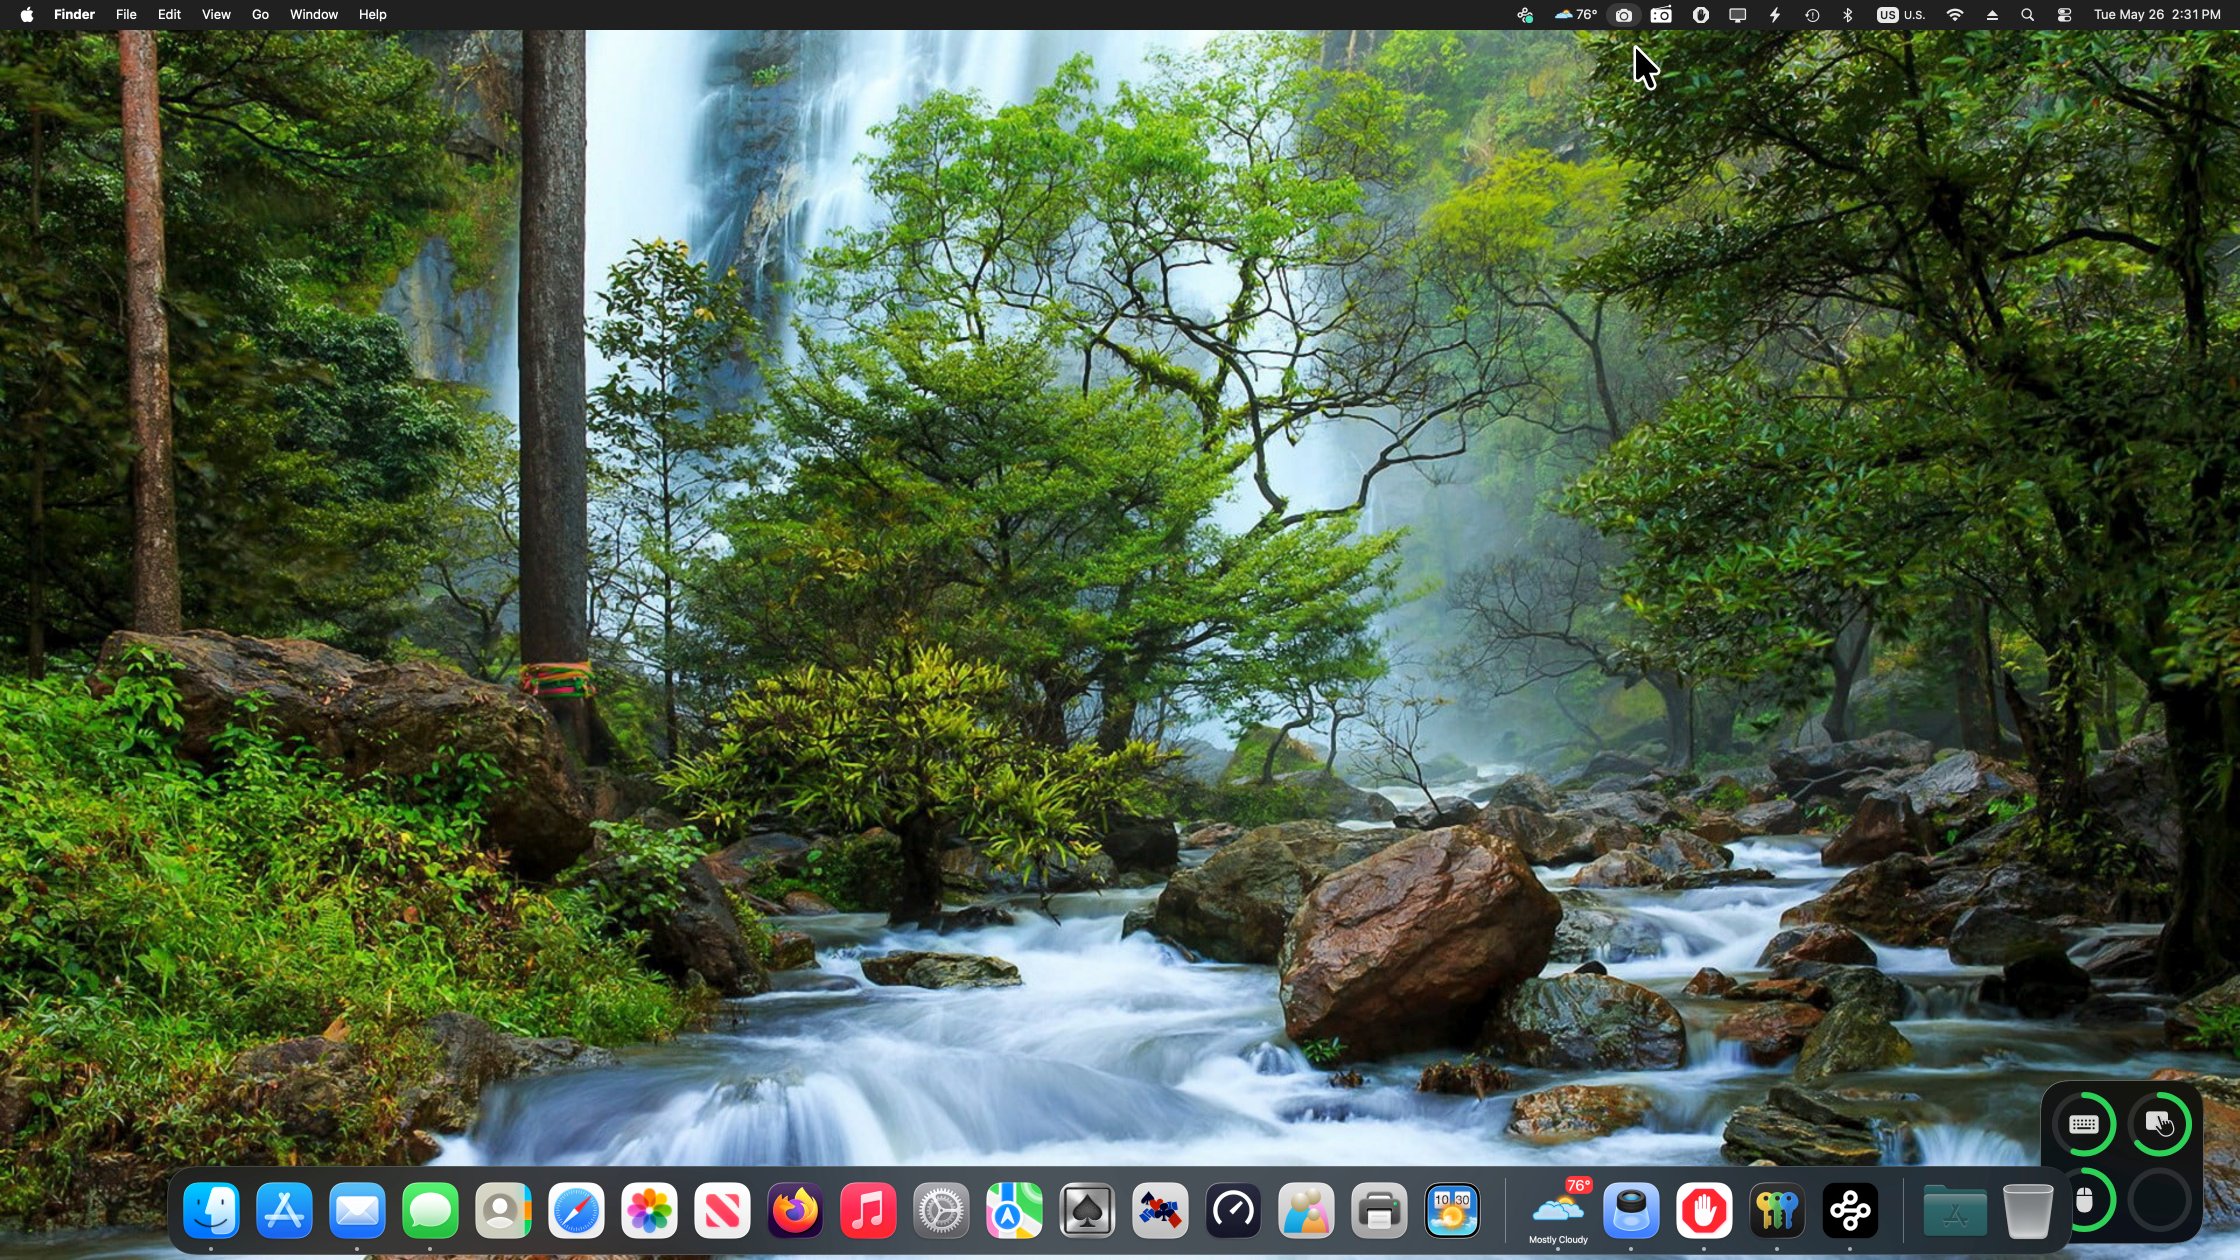Open the display monitor menu bar icon

point(1737,15)
